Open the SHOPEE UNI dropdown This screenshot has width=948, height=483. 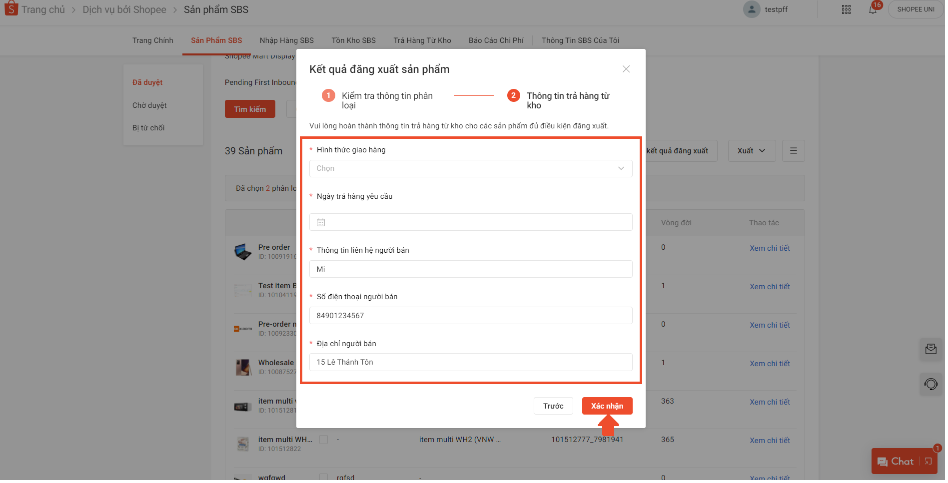[915, 10]
